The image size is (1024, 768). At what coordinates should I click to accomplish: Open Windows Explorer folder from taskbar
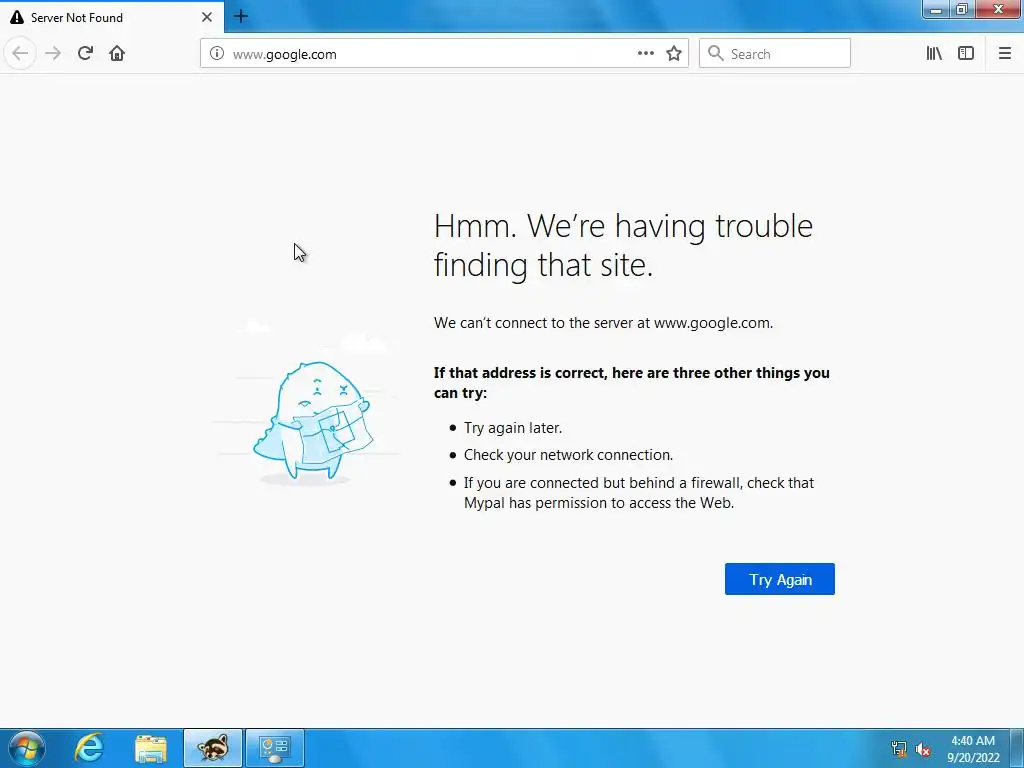pyautogui.click(x=151, y=748)
